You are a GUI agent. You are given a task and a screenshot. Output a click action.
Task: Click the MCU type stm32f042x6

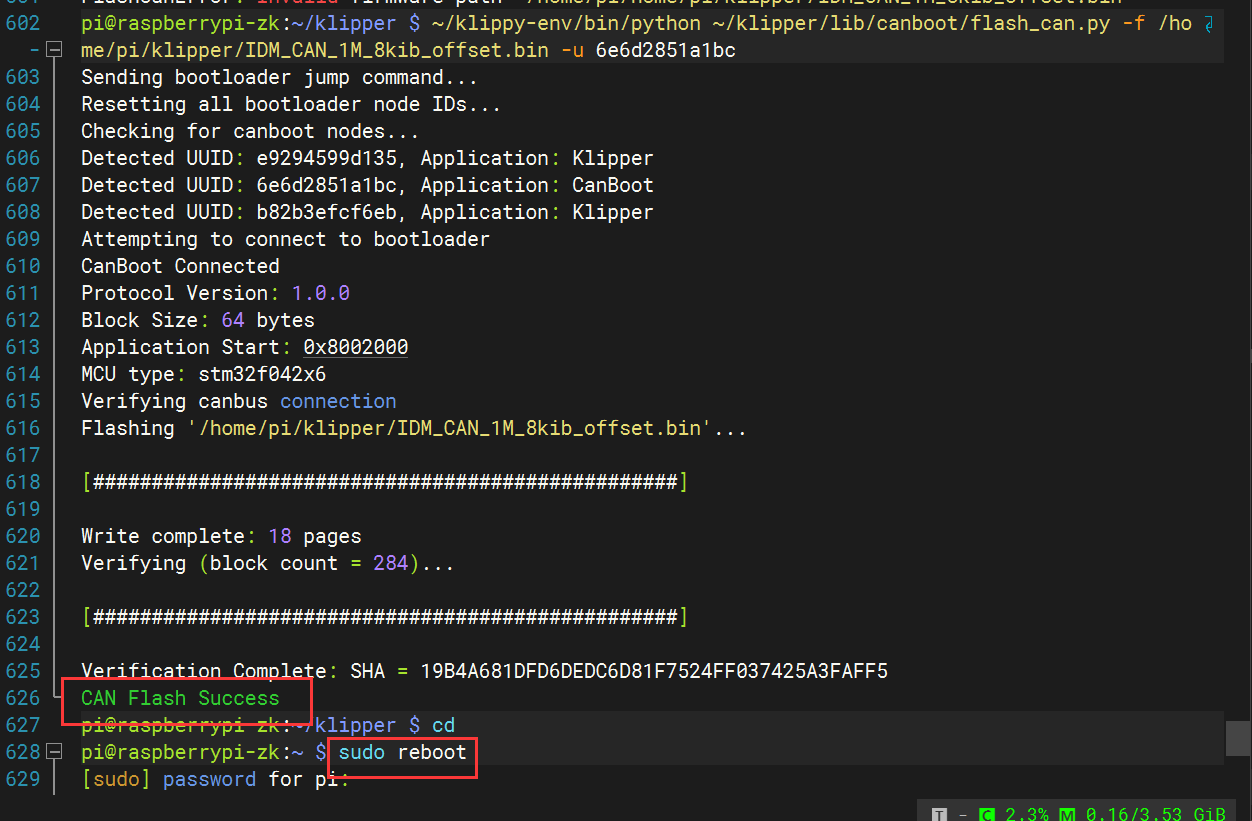point(262,374)
